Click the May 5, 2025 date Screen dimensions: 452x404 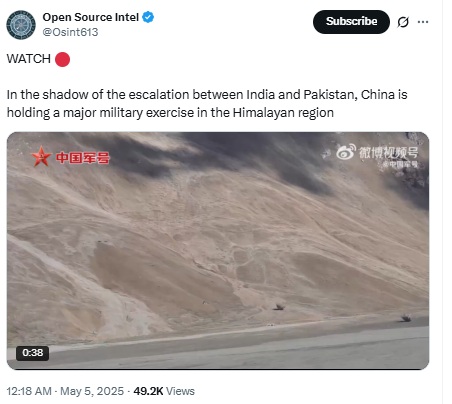point(92,391)
